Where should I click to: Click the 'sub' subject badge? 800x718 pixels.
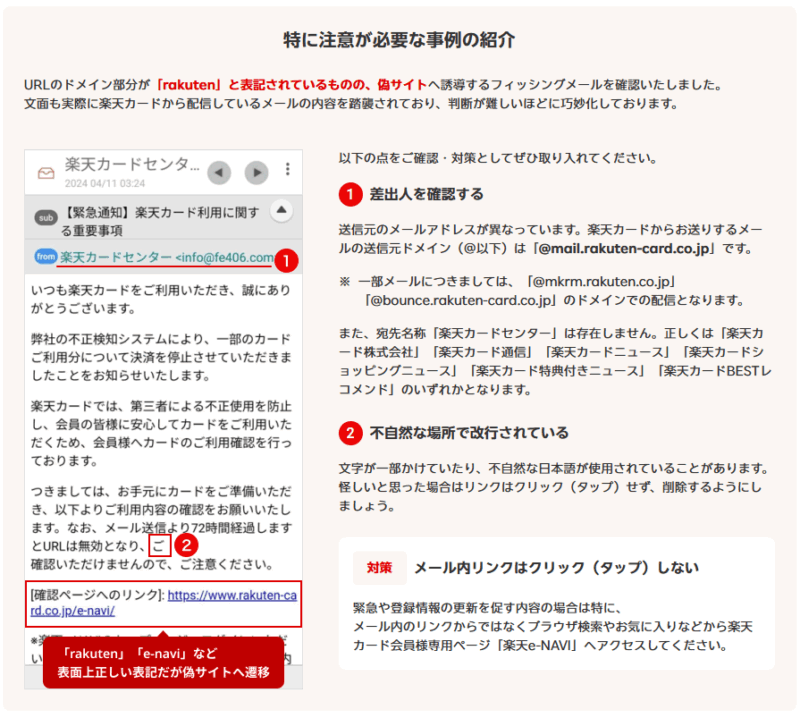coord(46,218)
